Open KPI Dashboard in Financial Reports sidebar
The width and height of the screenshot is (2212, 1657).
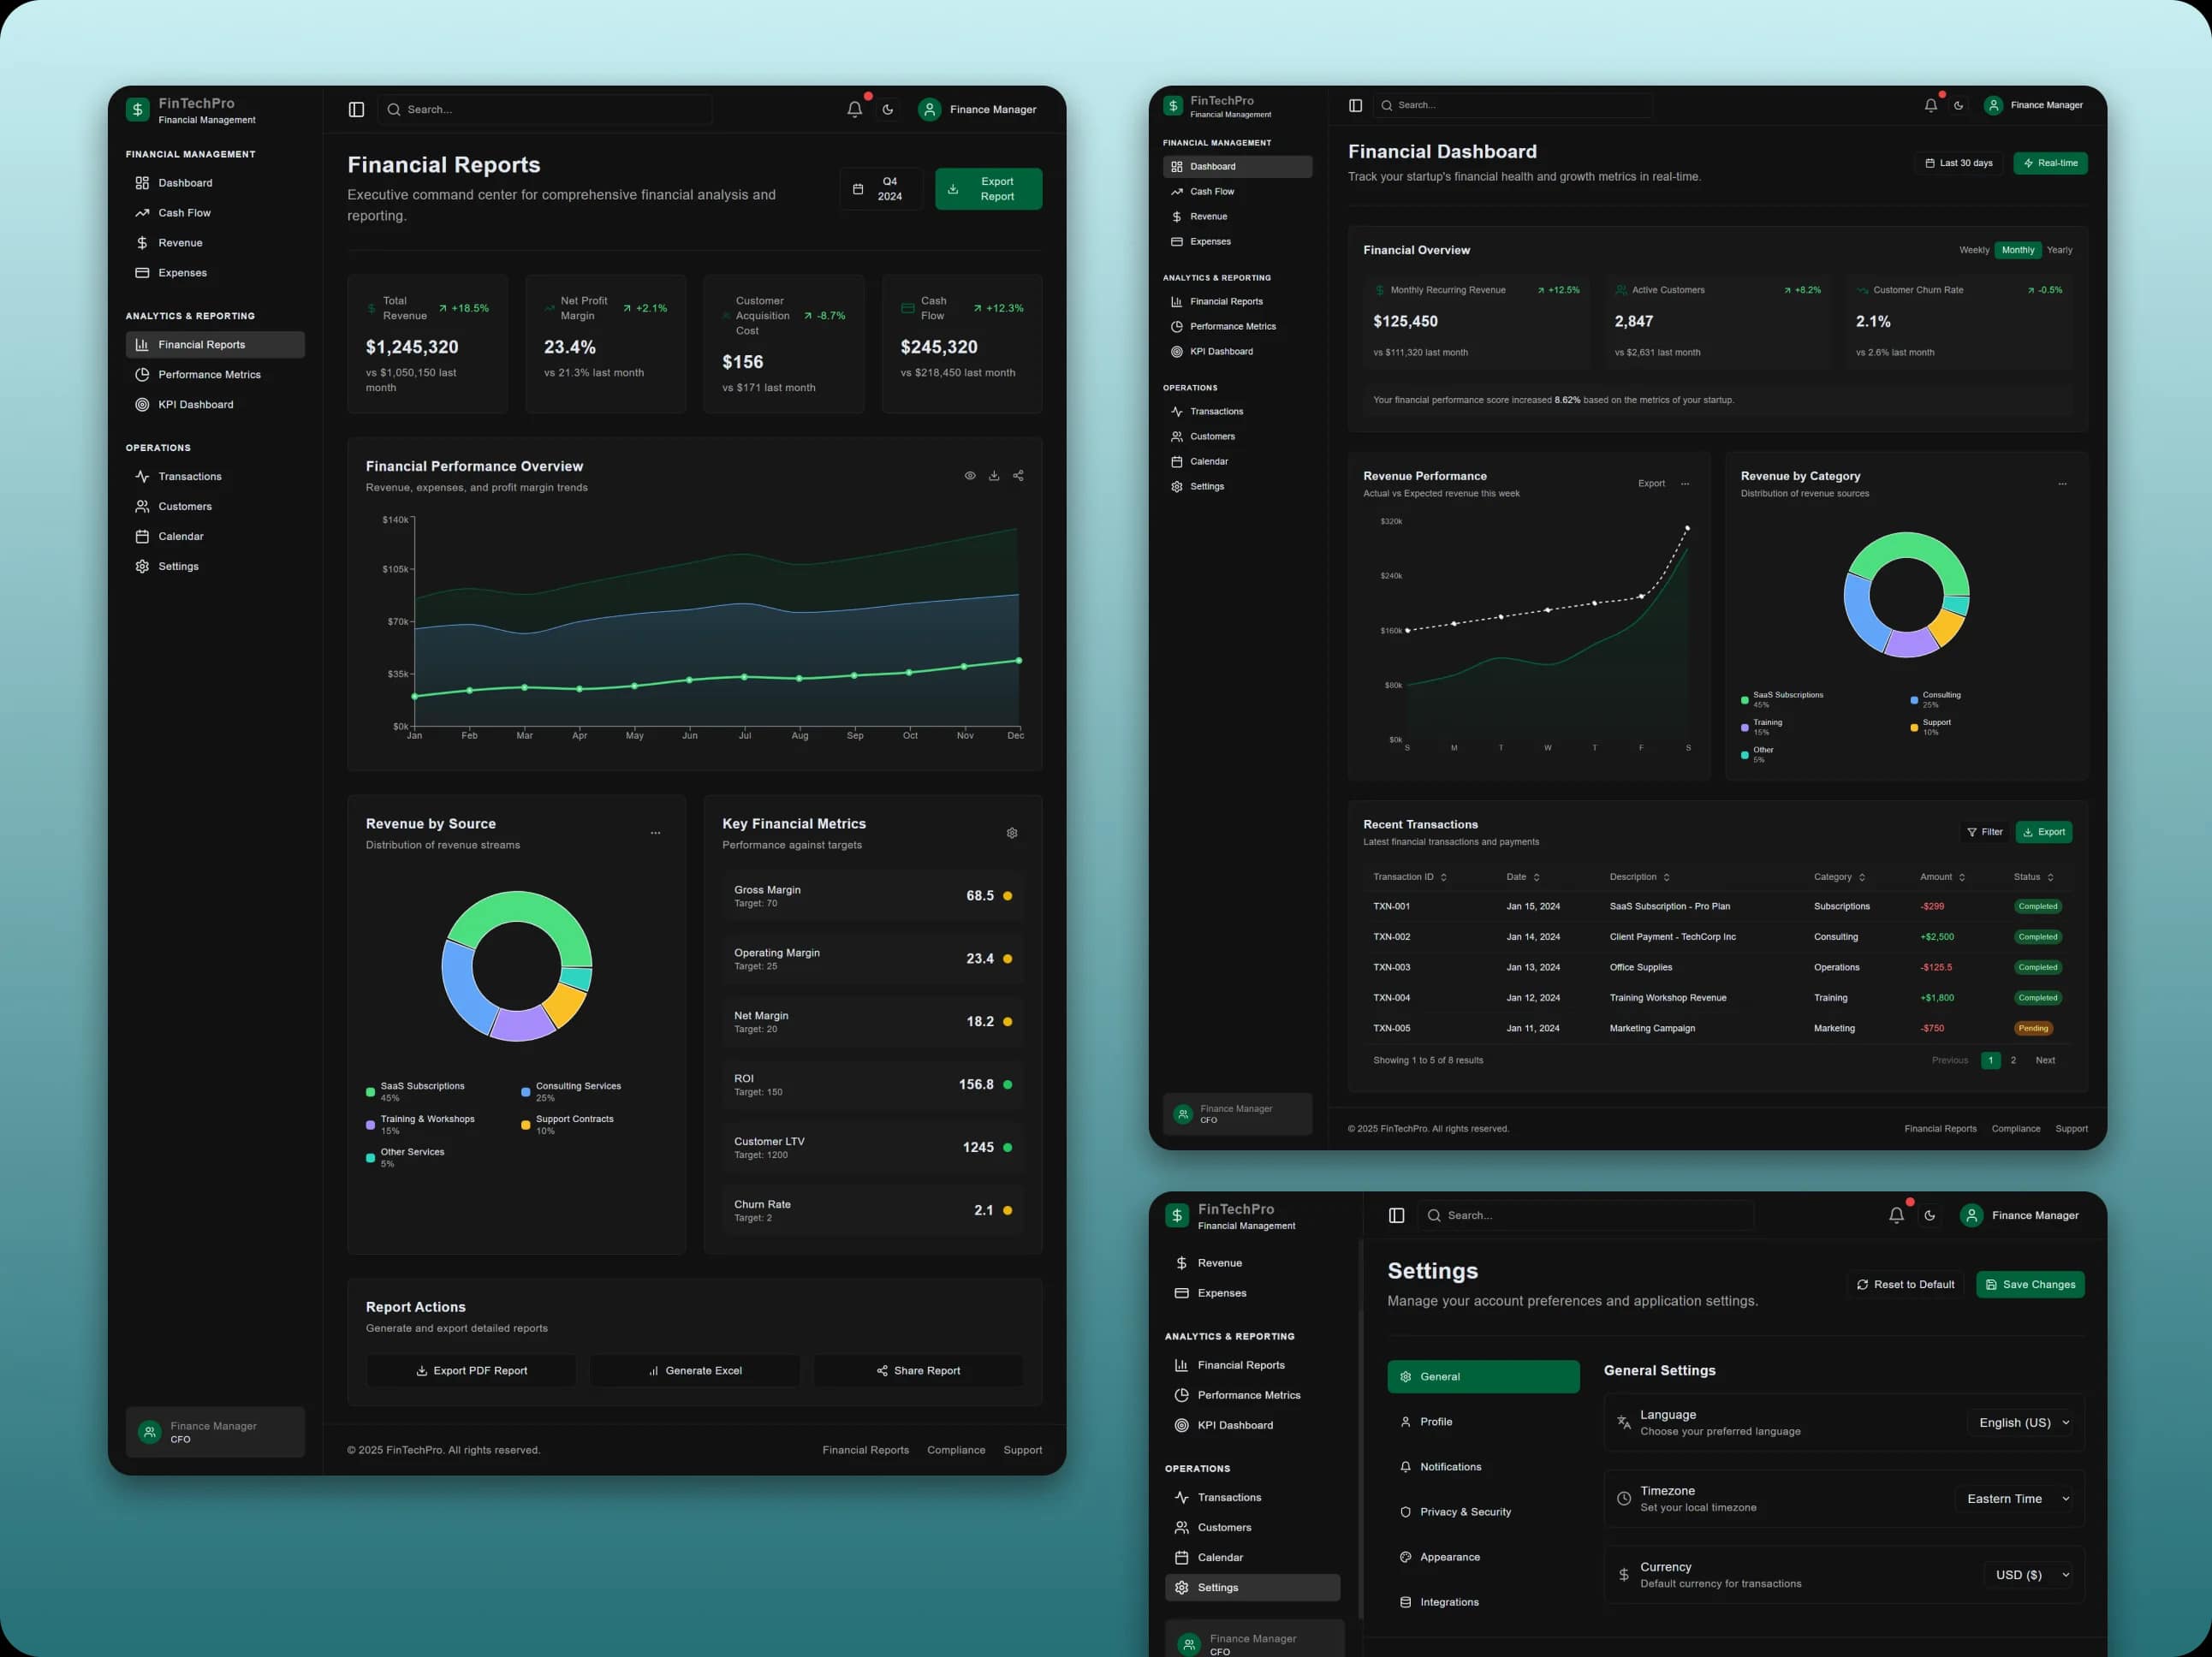coord(215,405)
